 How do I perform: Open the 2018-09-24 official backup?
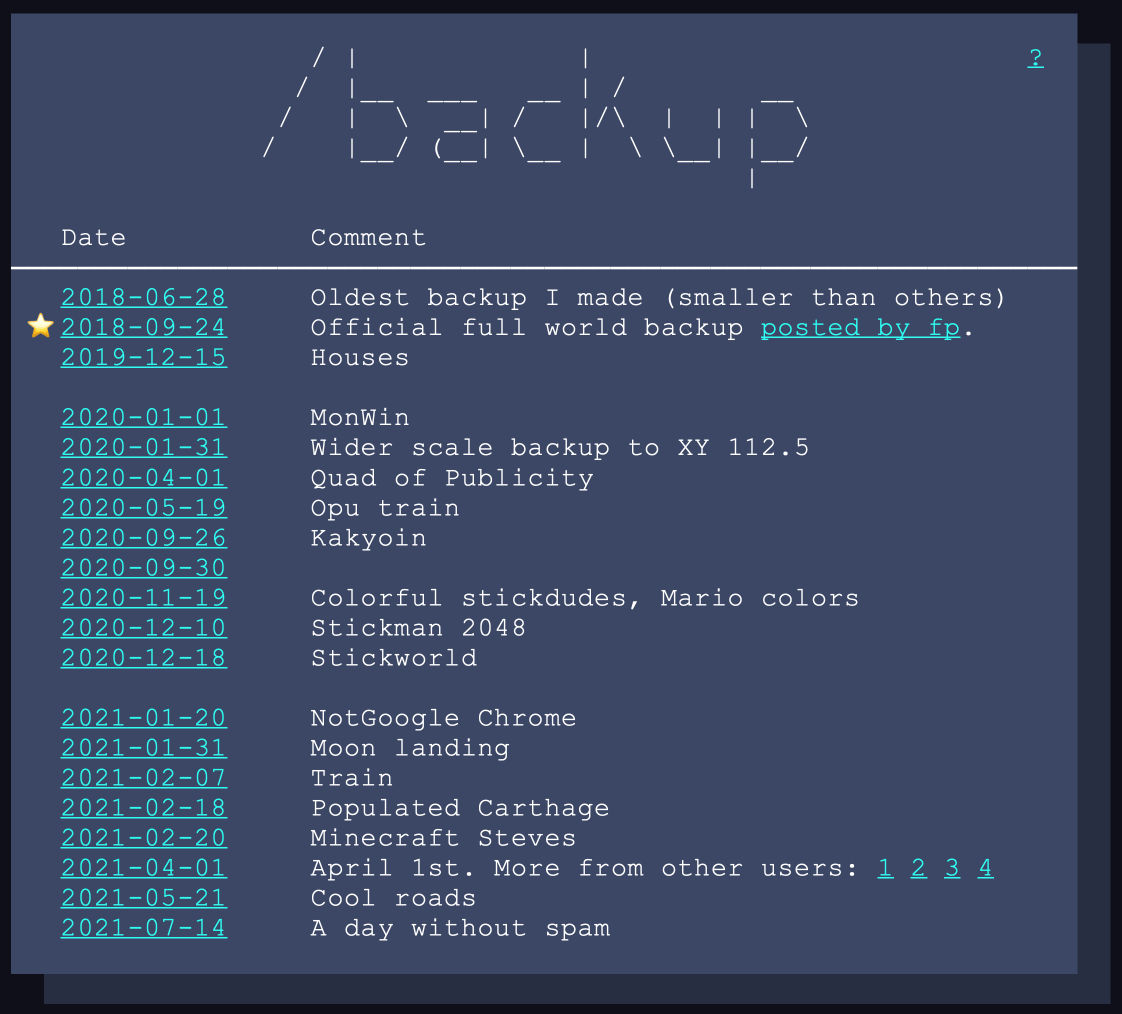143,328
